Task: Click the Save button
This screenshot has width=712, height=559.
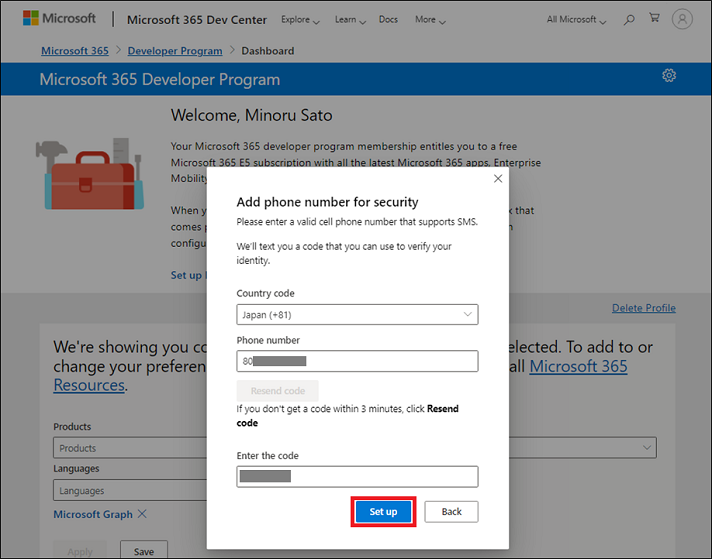Action: click(x=144, y=551)
